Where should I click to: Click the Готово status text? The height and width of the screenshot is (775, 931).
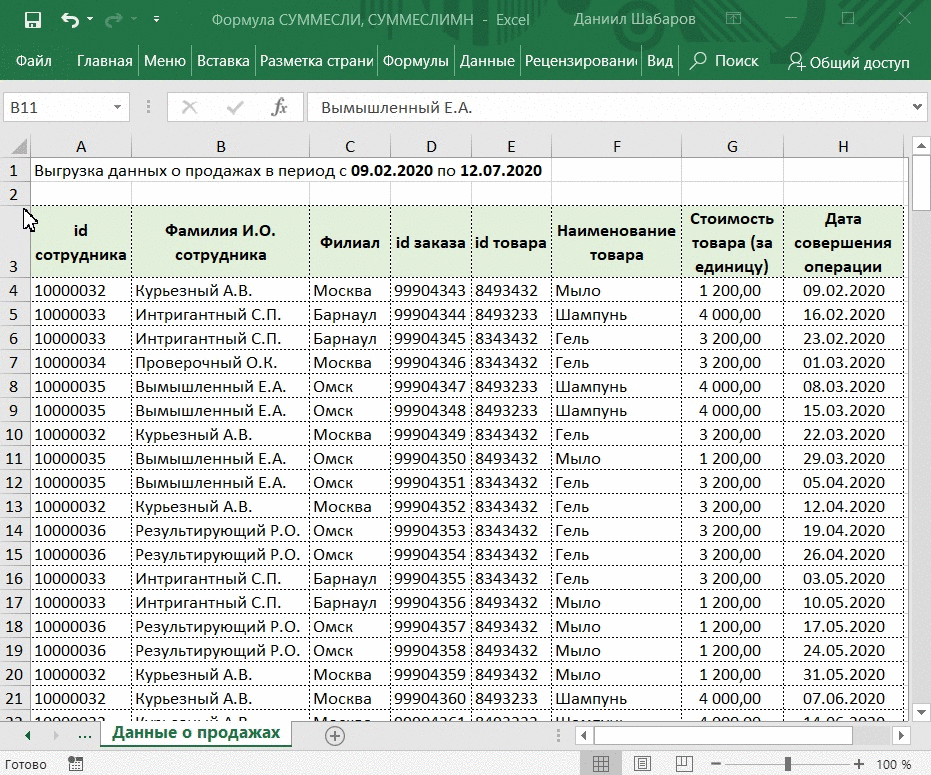coord(26,764)
